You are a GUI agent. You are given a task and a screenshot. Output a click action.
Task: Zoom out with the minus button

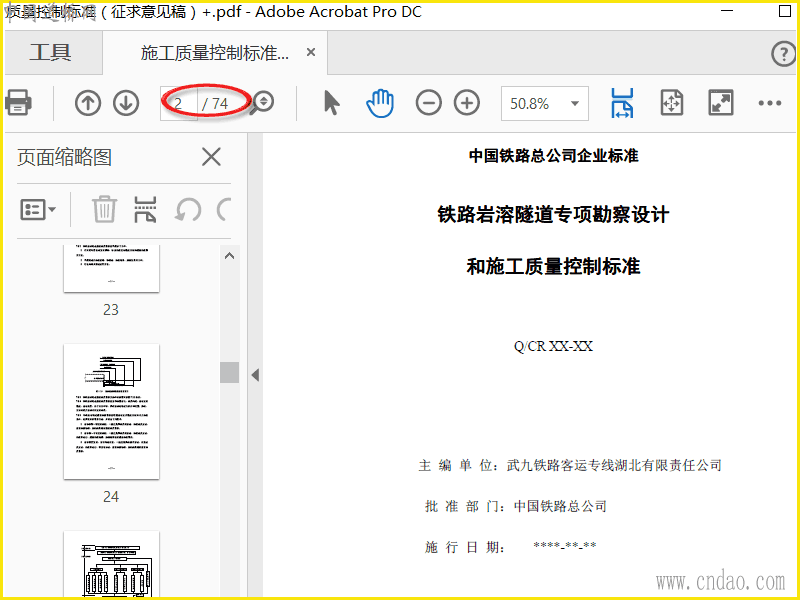(x=429, y=103)
